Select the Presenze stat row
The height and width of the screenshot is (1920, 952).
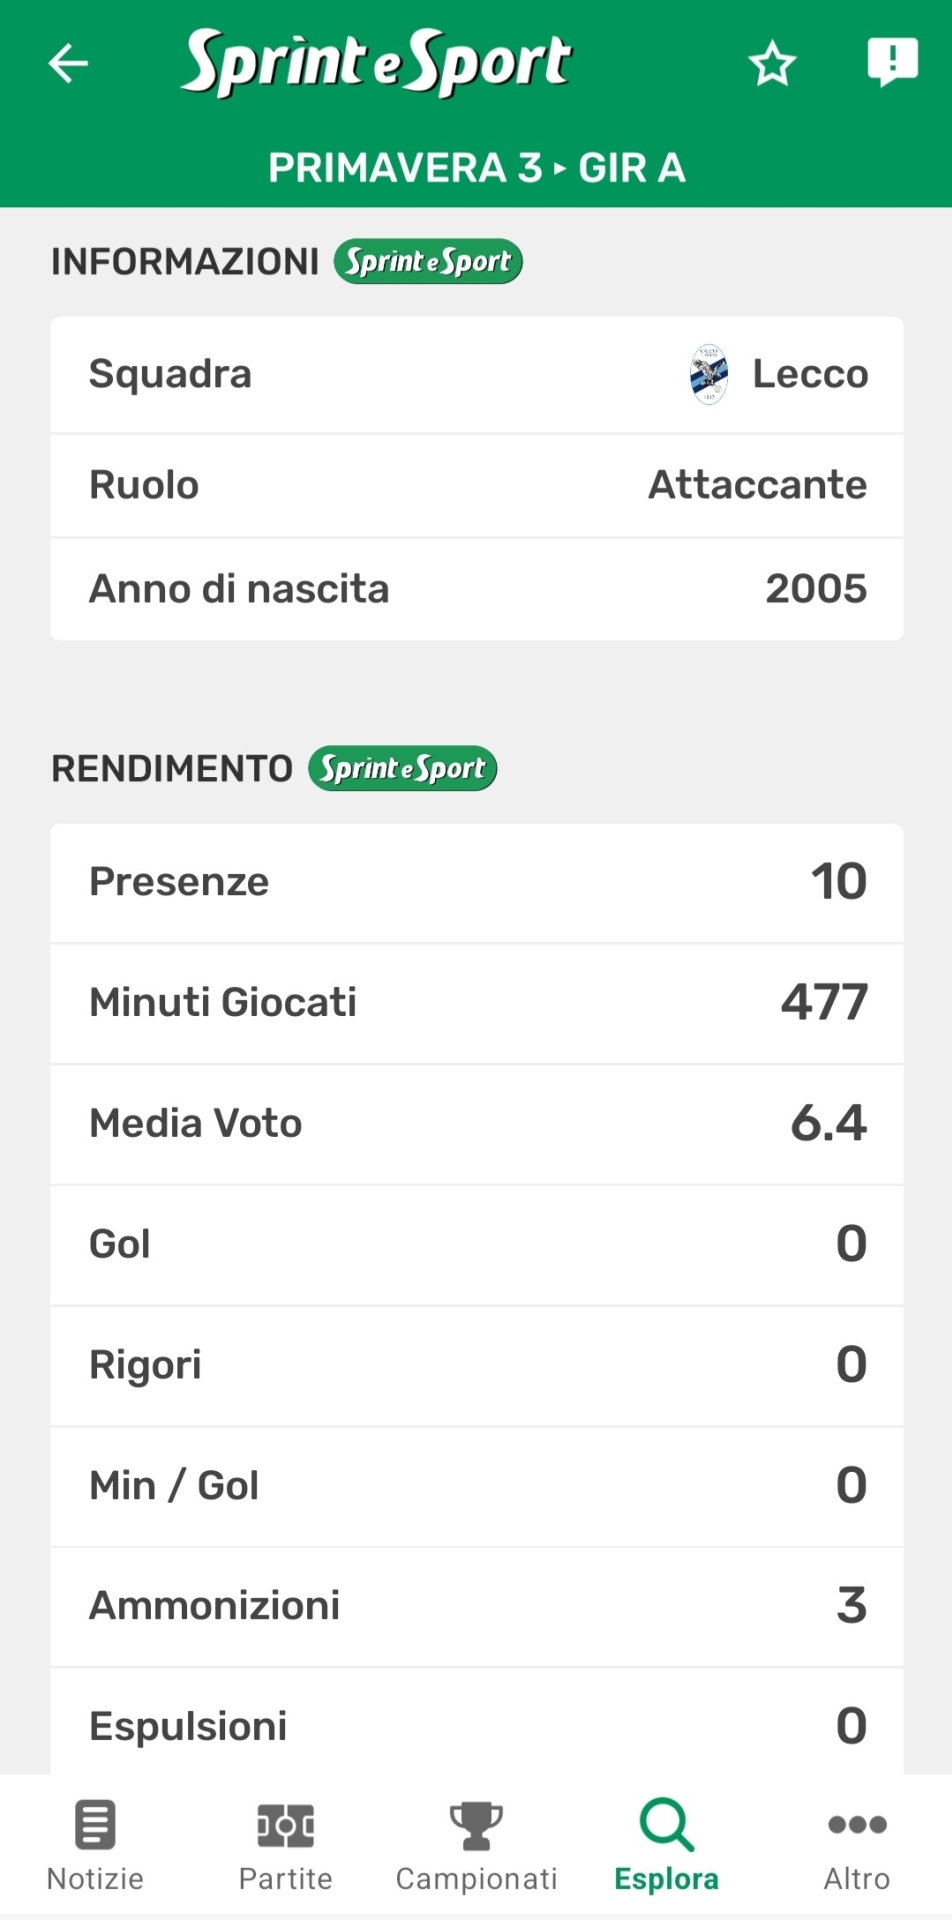pos(476,882)
